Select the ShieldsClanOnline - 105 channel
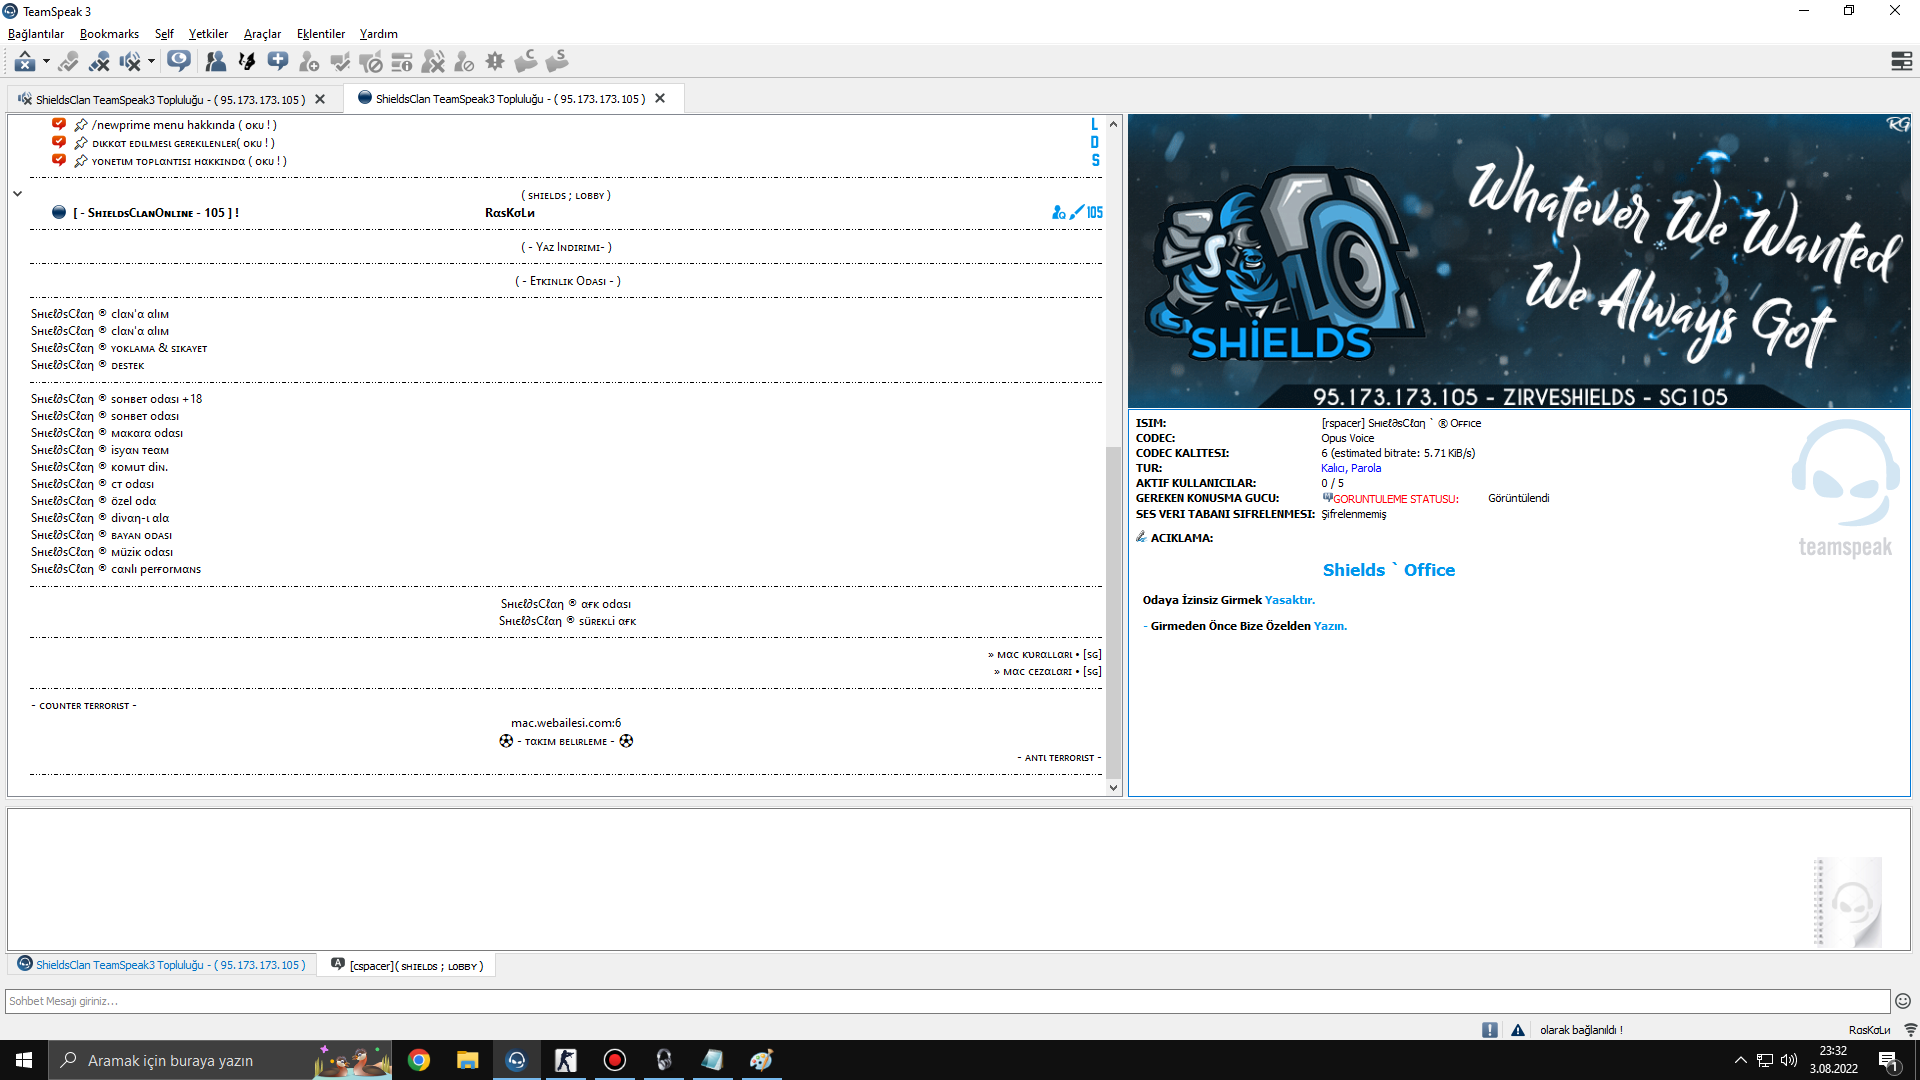 [x=155, y=213]
